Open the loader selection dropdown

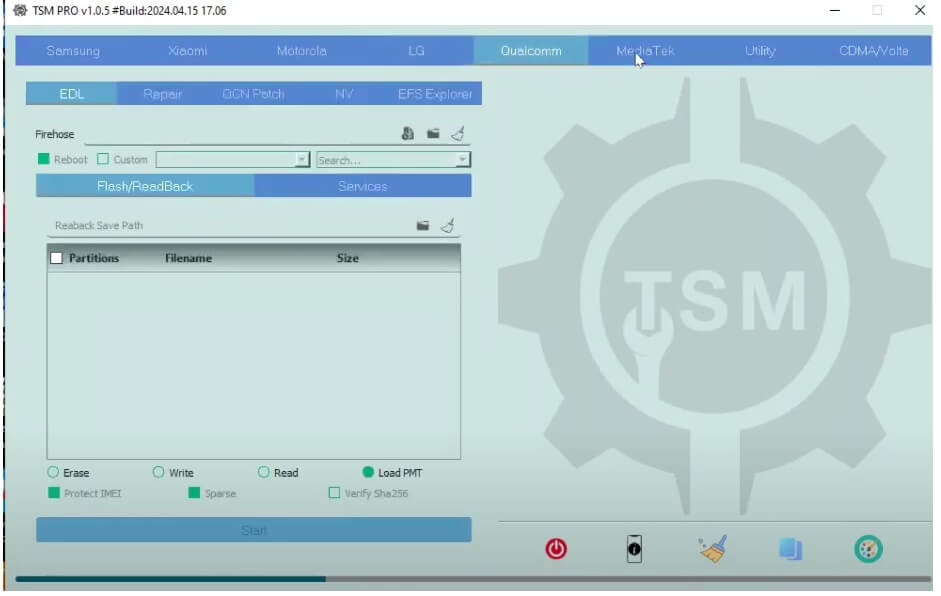click(x=300, y=159)
